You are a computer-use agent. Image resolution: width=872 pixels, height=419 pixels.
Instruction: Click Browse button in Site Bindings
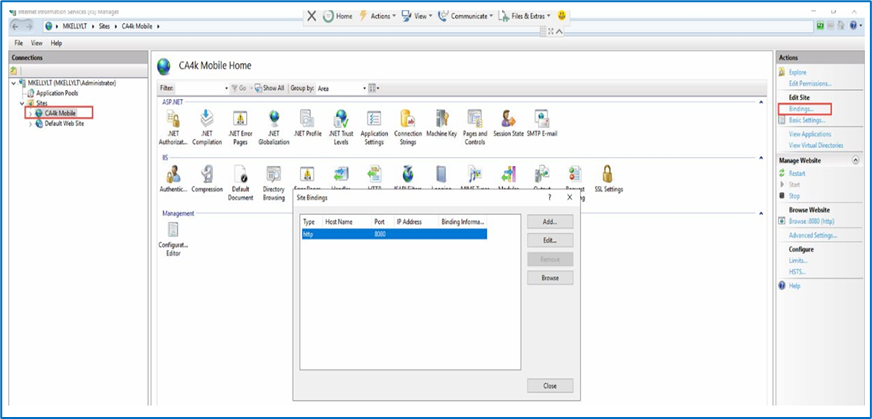click(550, 278)
